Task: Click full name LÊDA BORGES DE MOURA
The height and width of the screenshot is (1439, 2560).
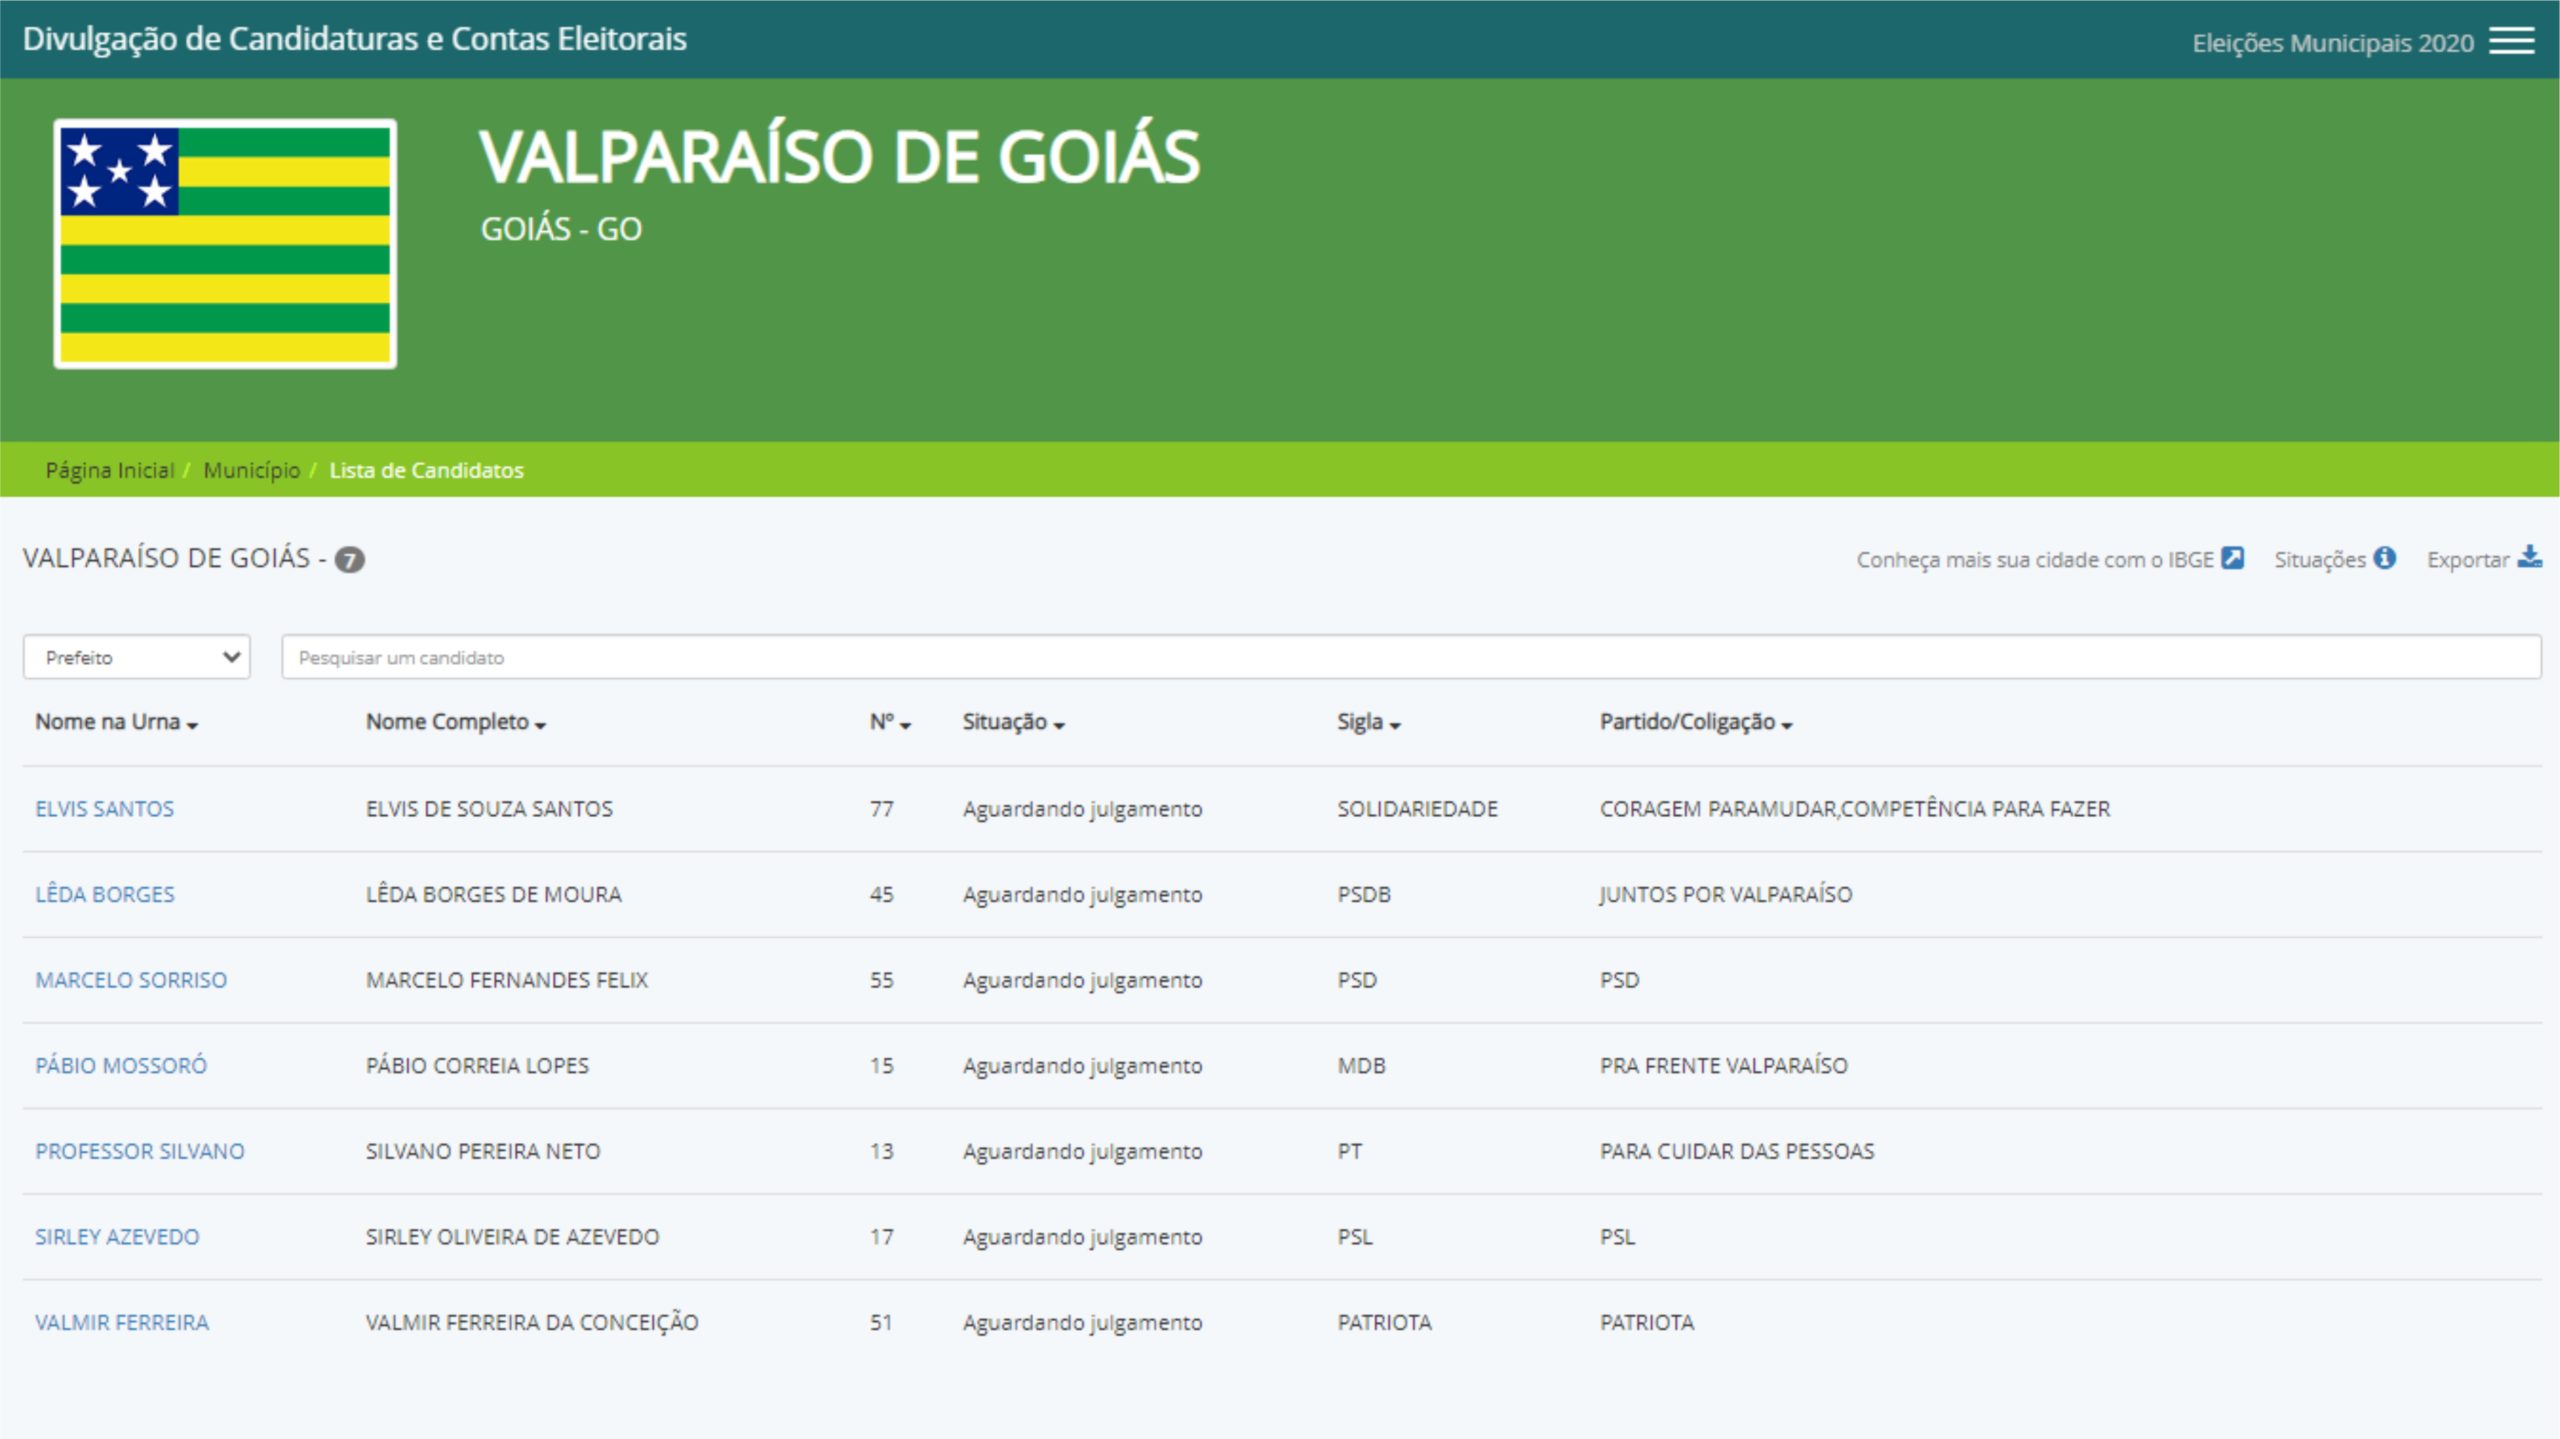Action: (x=494, y=894)
